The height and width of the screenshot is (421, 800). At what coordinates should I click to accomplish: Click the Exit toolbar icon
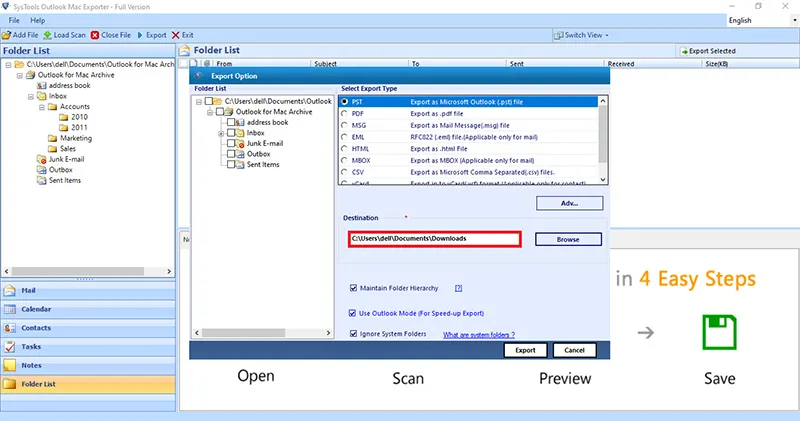point(176,35)
